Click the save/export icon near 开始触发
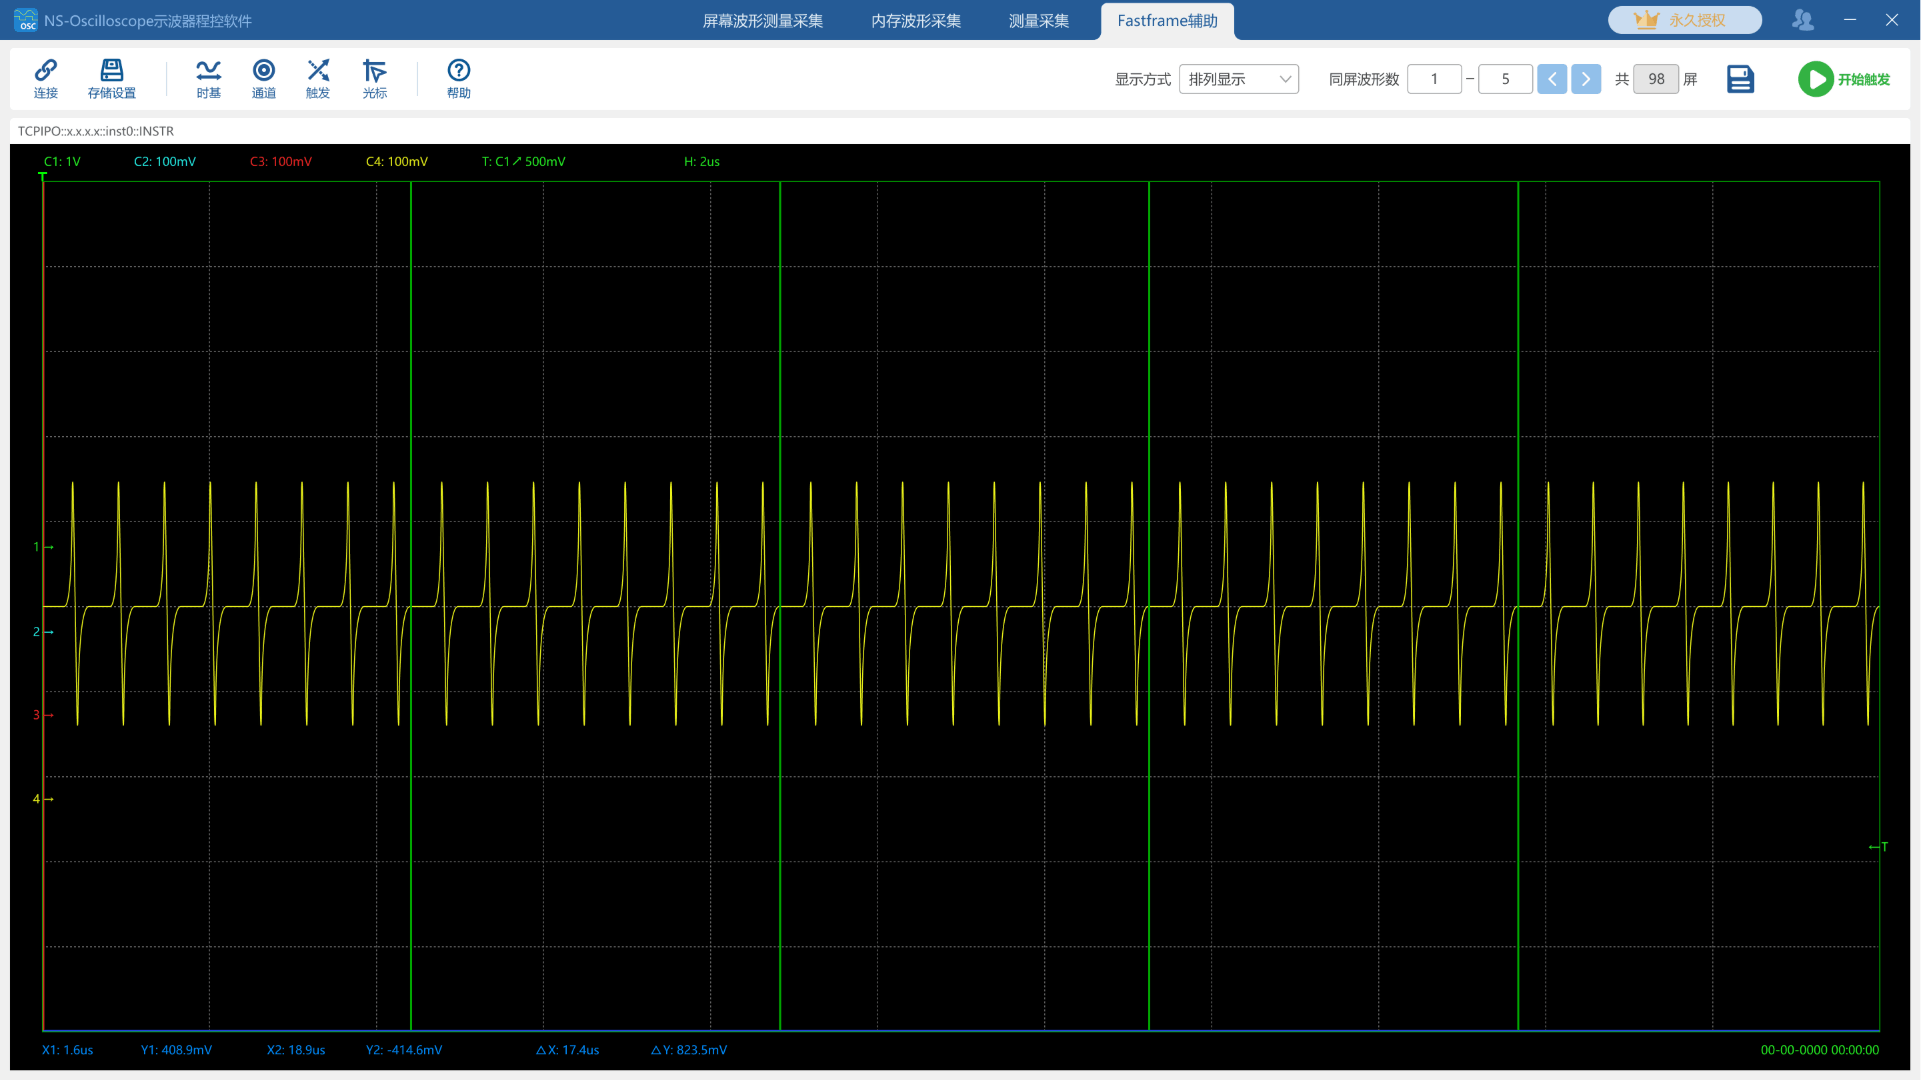 (1740, 78)
